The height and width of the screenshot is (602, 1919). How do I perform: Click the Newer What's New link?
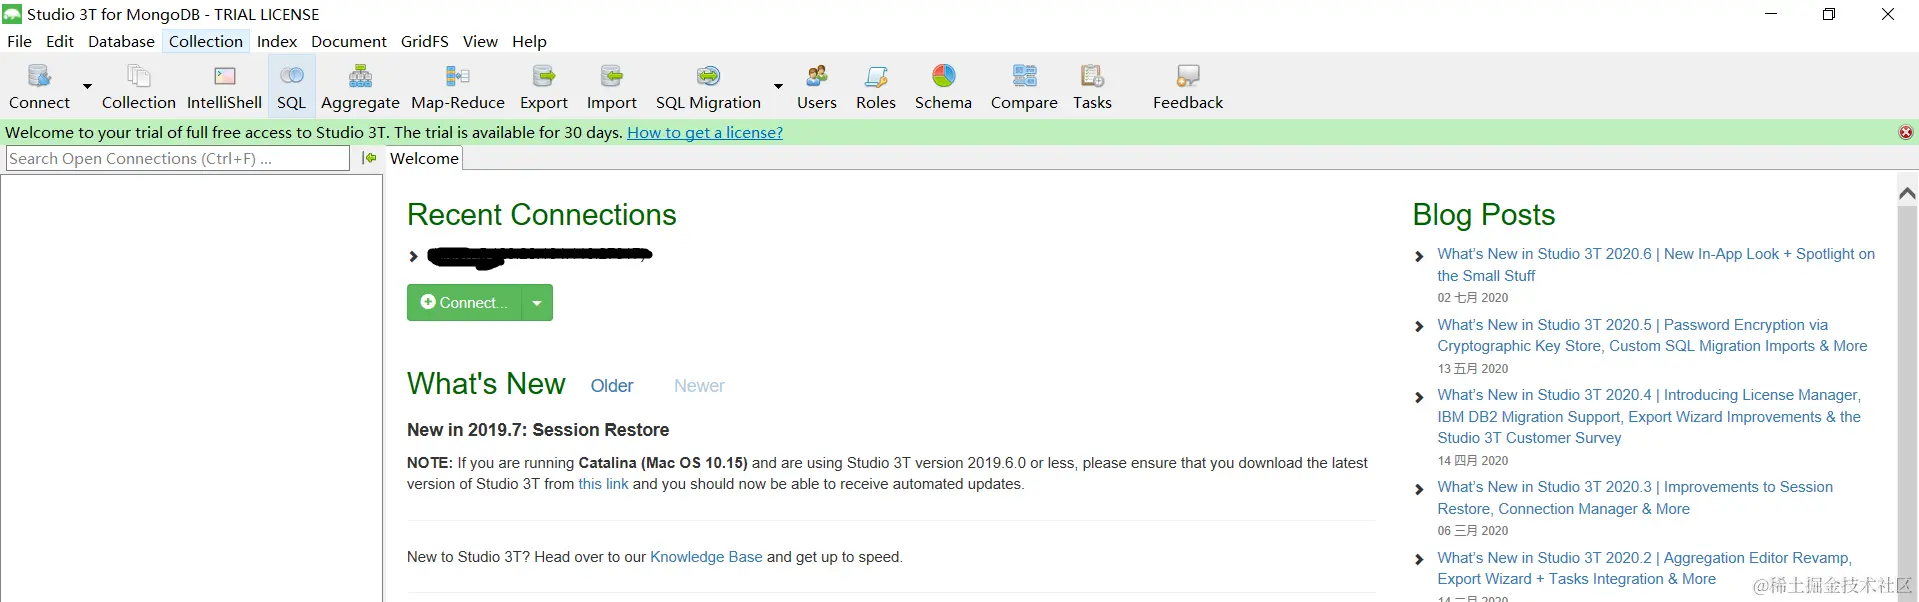coord(699,386)
